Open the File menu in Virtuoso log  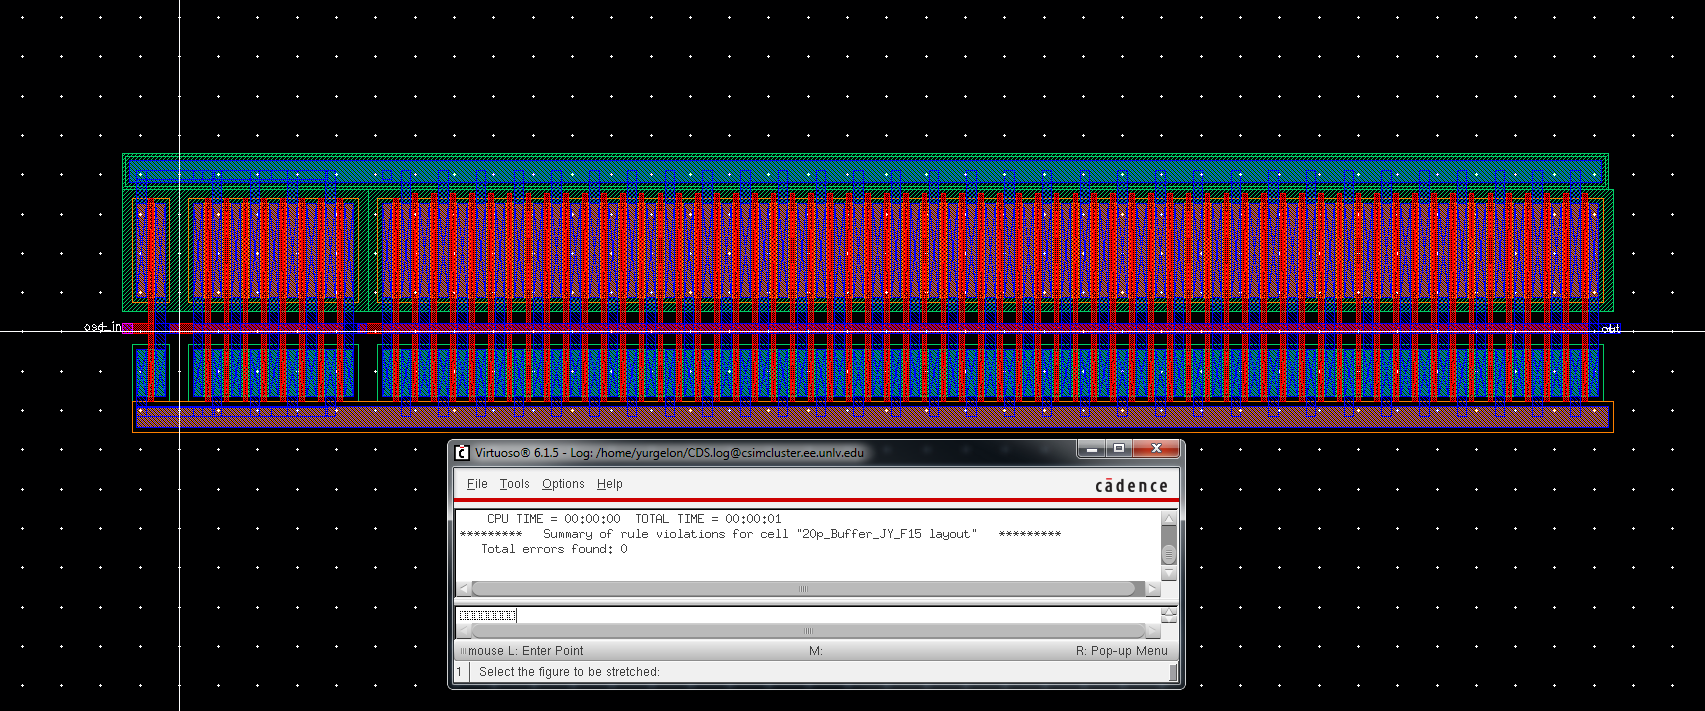(477, 484)
